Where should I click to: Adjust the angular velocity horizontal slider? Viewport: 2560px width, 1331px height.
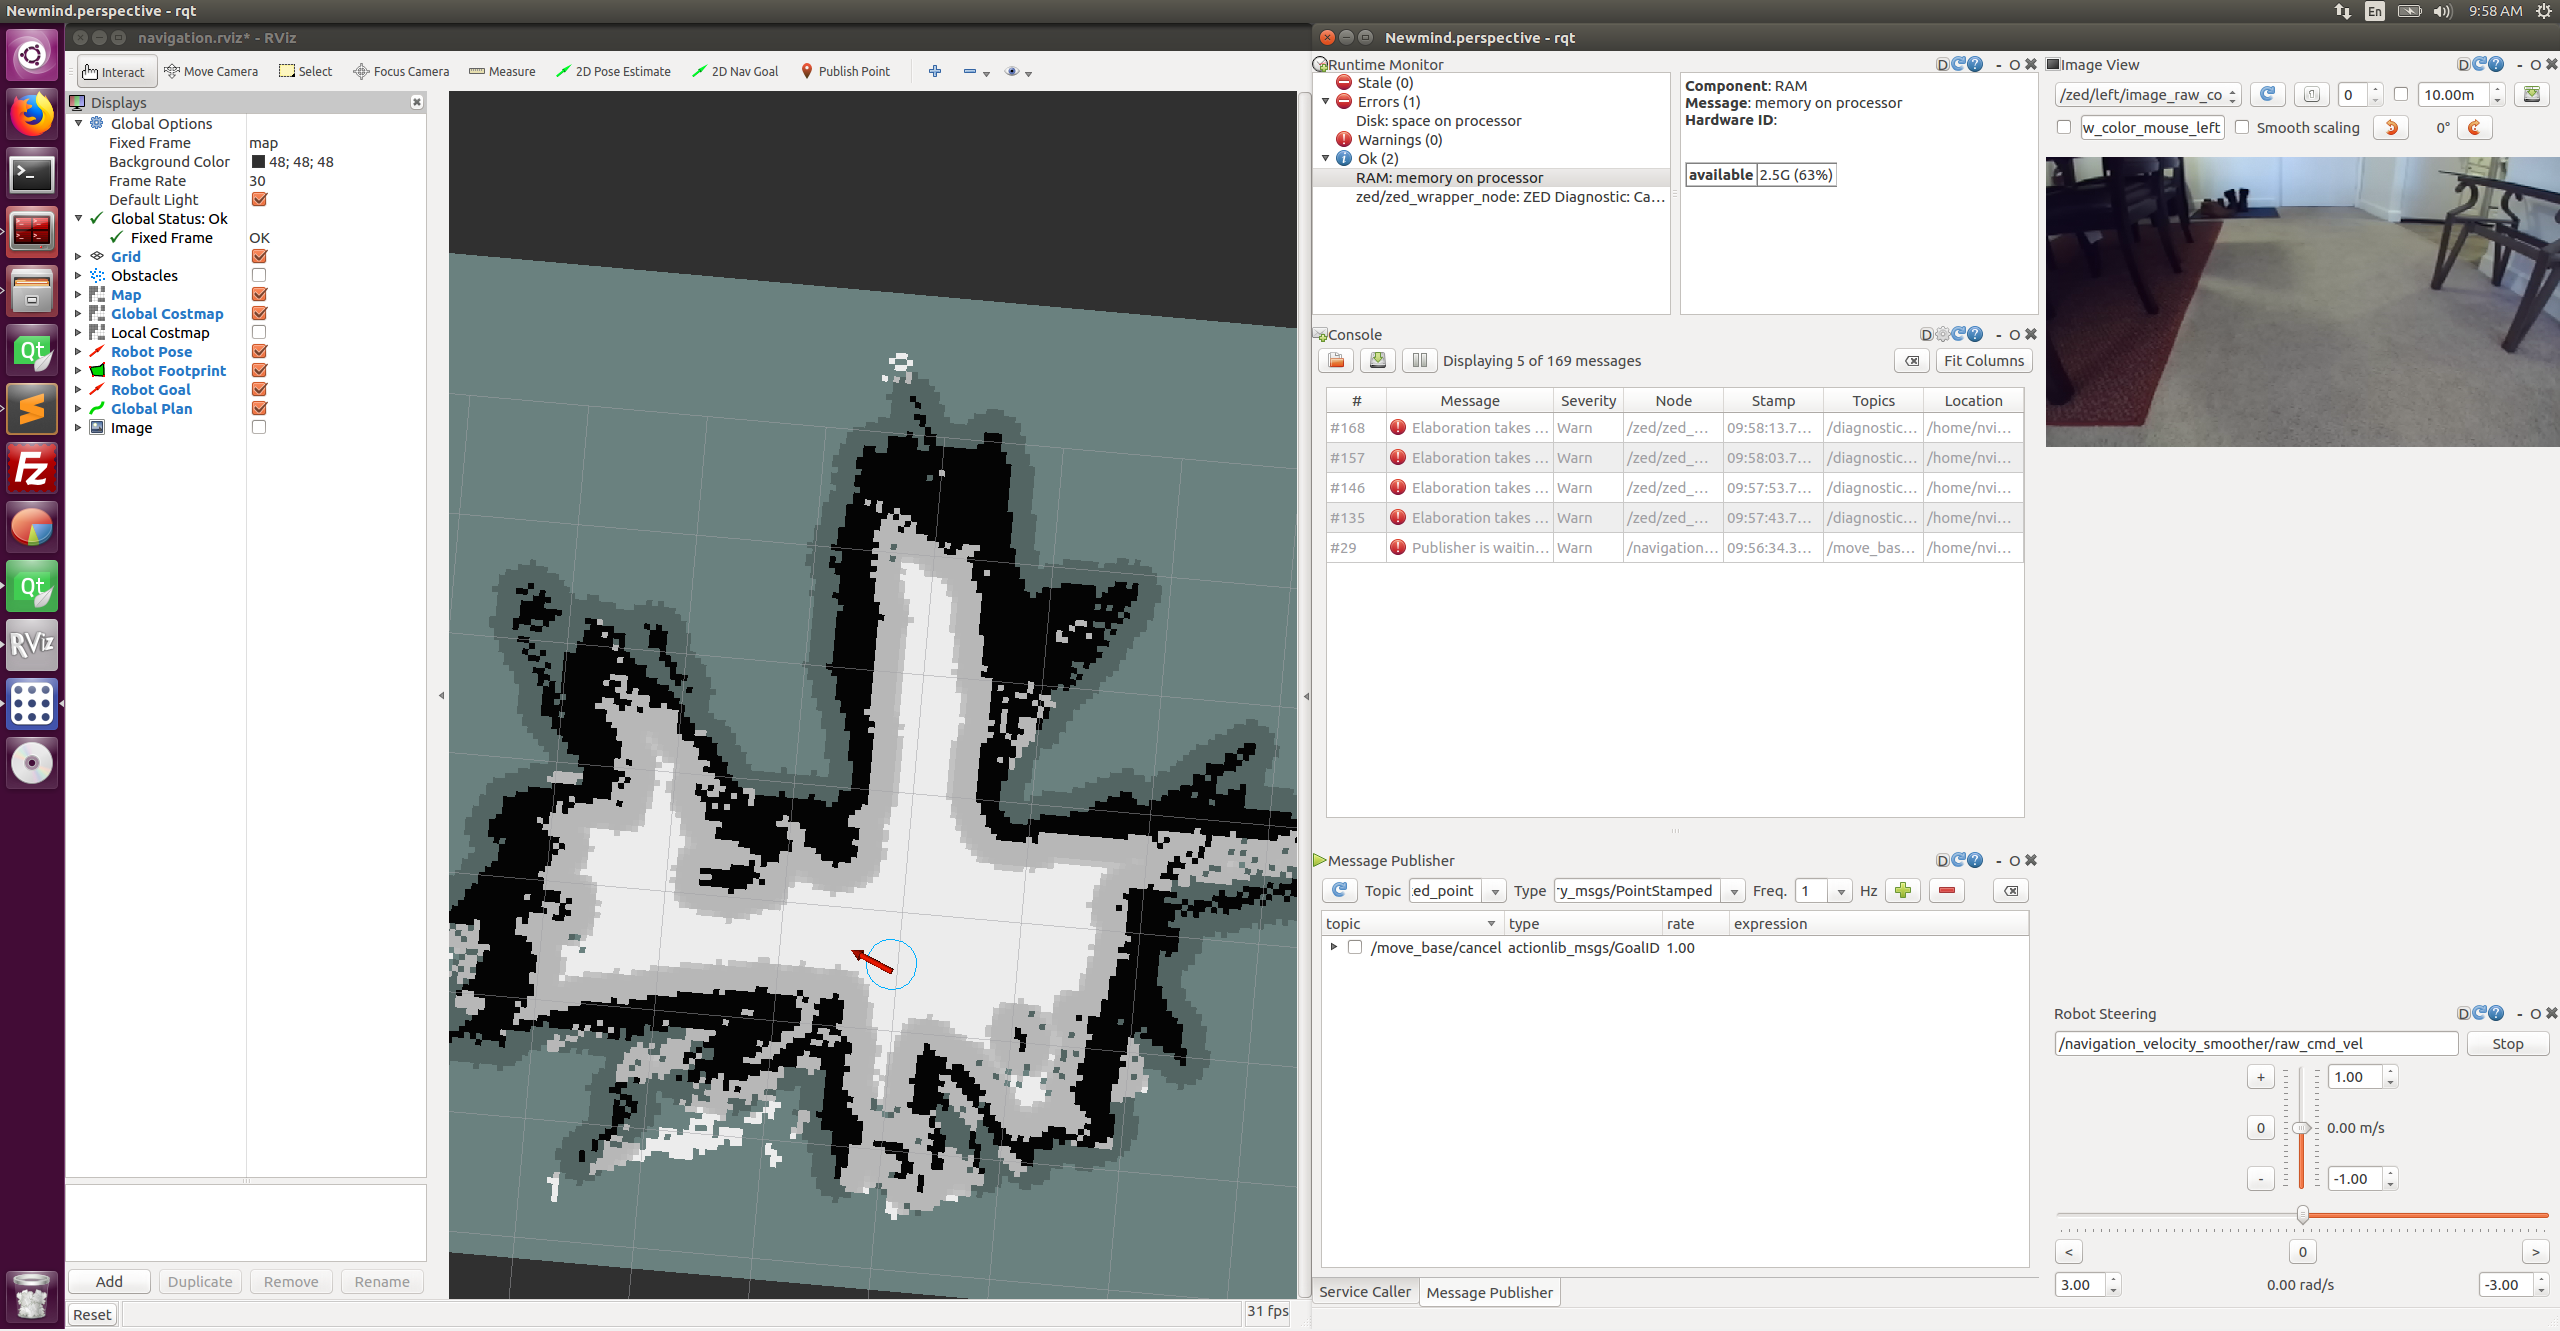pos(2302,1215)
